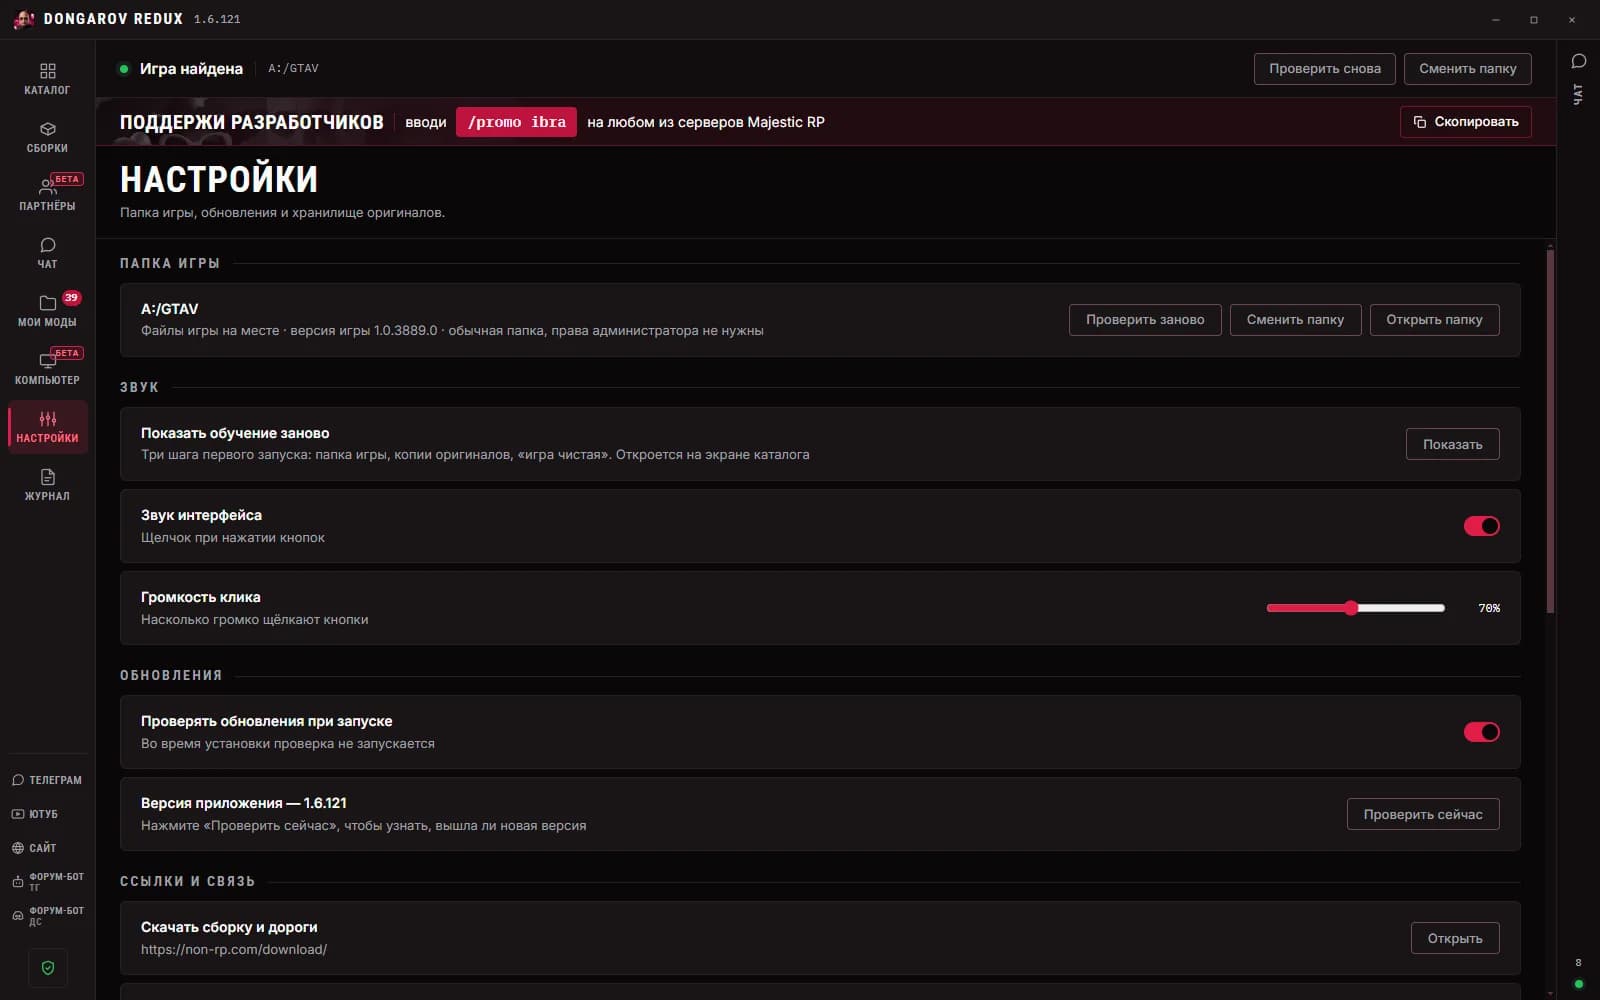Viewport: 1600px width, 1000px height.
Task: Select the Настройки sliders icon
Action: [x=47, y=427]
